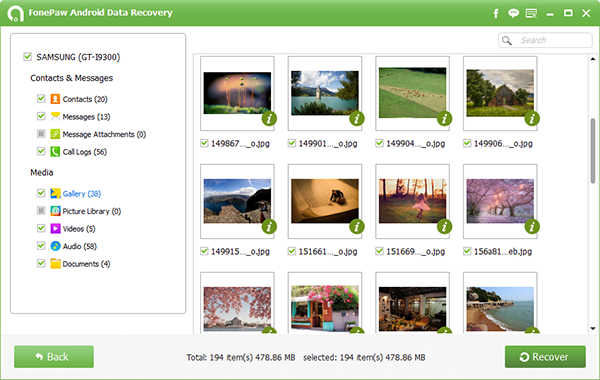Show info for photo 149915..._o.jpg
The height and width of the screenshot is (380, 600).
click(269, 227)
